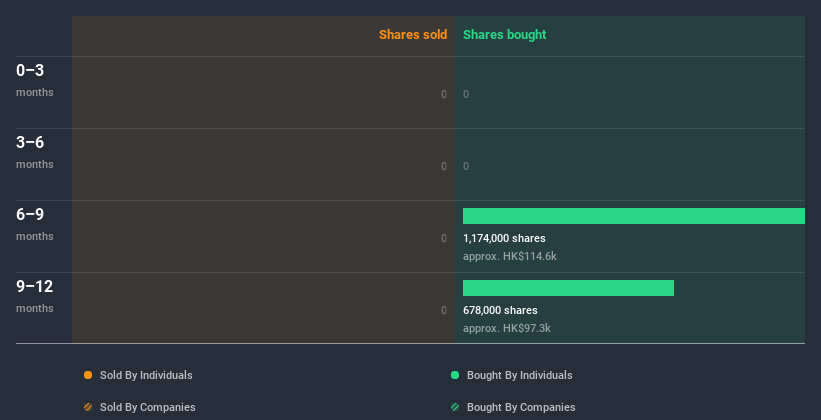
Task: Click the approx. HK$114.6k amount
Action: [x=509, y=256]
